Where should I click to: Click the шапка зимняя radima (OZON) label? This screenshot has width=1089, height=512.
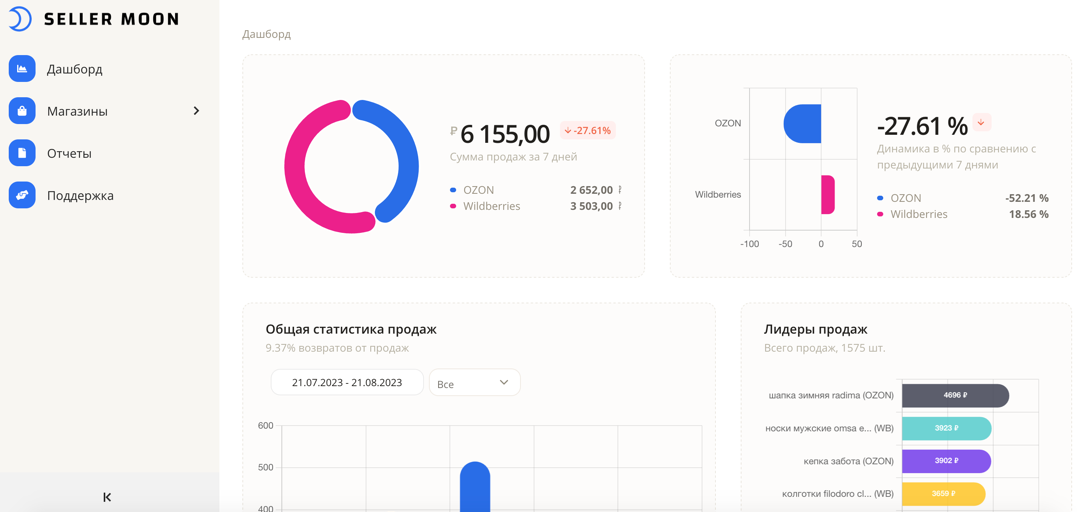pos(832,395)
